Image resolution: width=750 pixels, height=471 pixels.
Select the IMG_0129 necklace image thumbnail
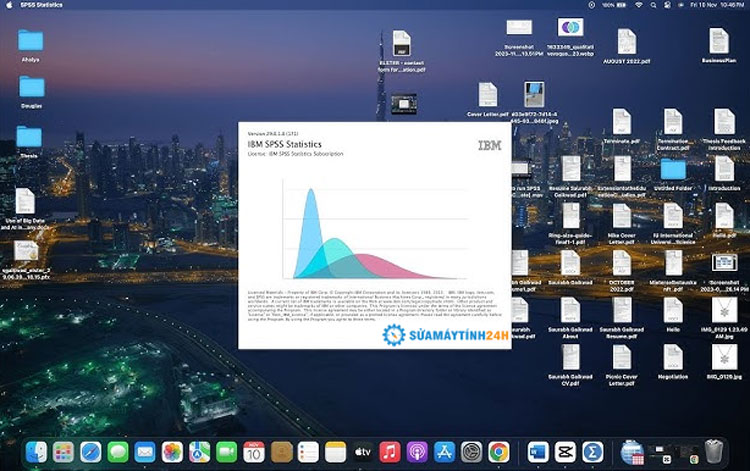pos(724,310)
